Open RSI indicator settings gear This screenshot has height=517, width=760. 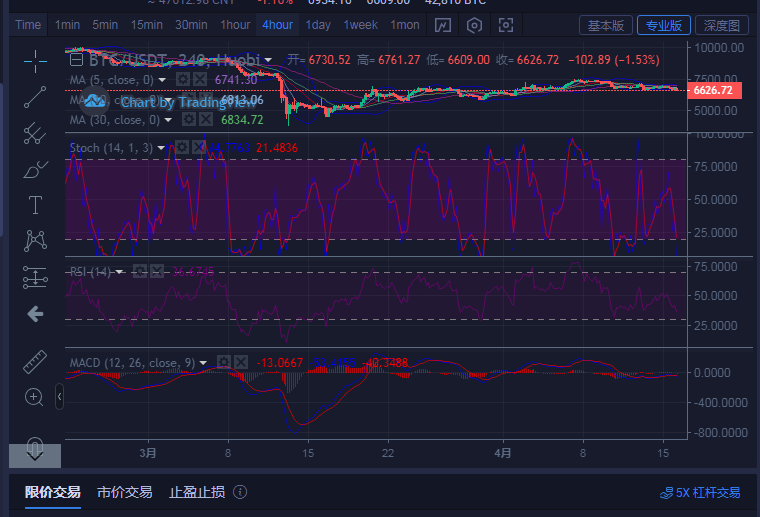[x=140, y=271]
